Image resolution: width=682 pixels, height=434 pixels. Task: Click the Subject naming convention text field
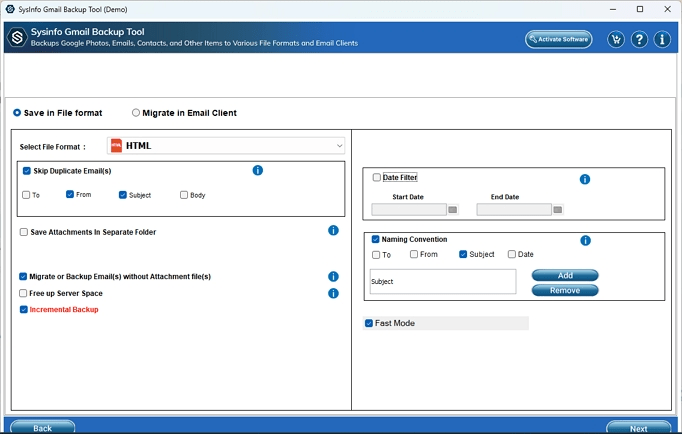pos(443,282)
